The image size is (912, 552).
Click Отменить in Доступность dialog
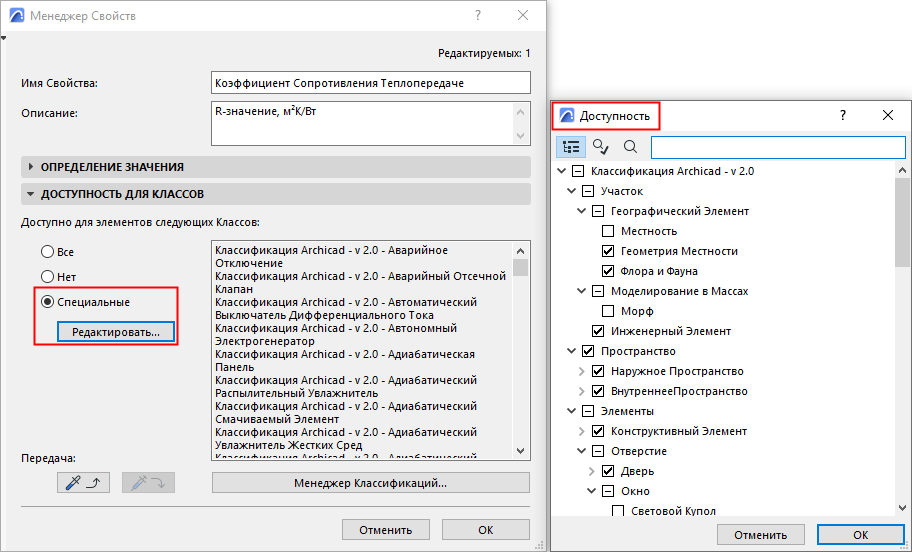coord(760,535)
